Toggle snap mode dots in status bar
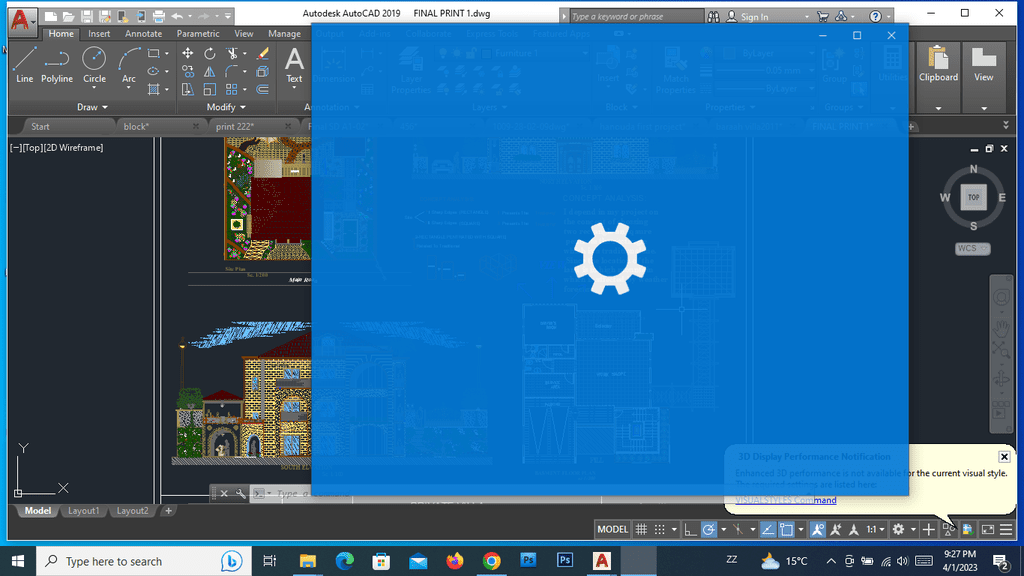1024x576 pixels. coord(660,530)
